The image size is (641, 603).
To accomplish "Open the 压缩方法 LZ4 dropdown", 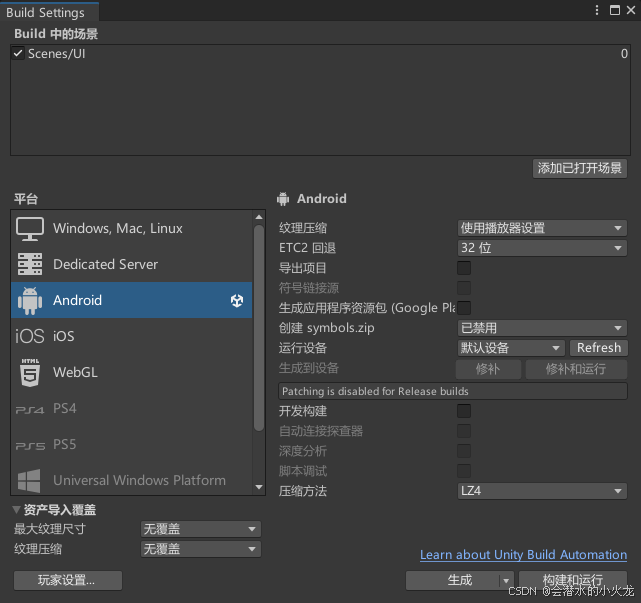I will [x=542, y=491].
